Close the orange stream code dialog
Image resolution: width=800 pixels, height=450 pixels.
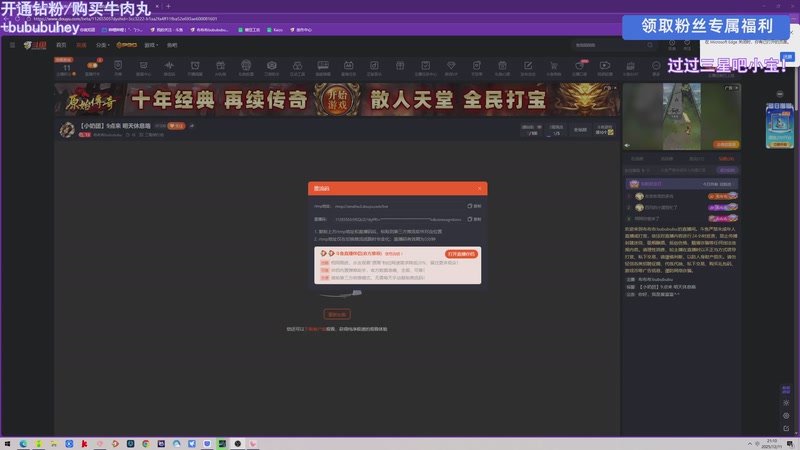(480, 188)
